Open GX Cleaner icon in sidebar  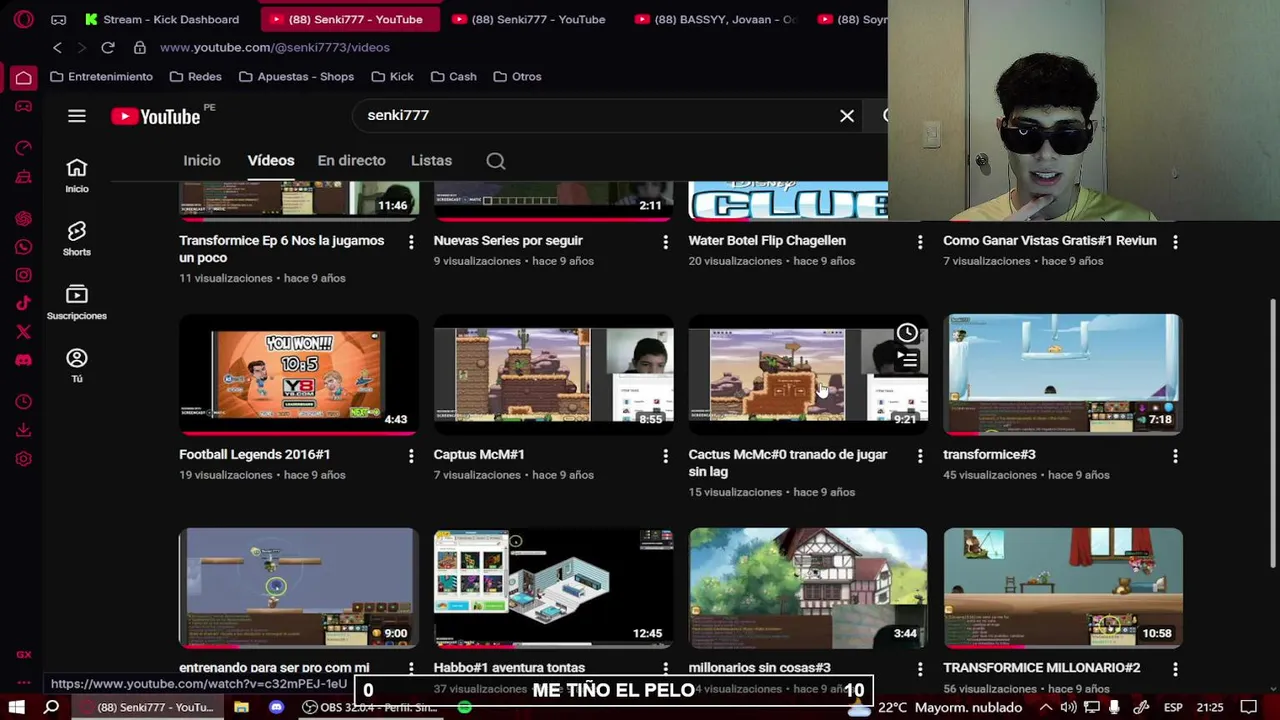point(23,177)
